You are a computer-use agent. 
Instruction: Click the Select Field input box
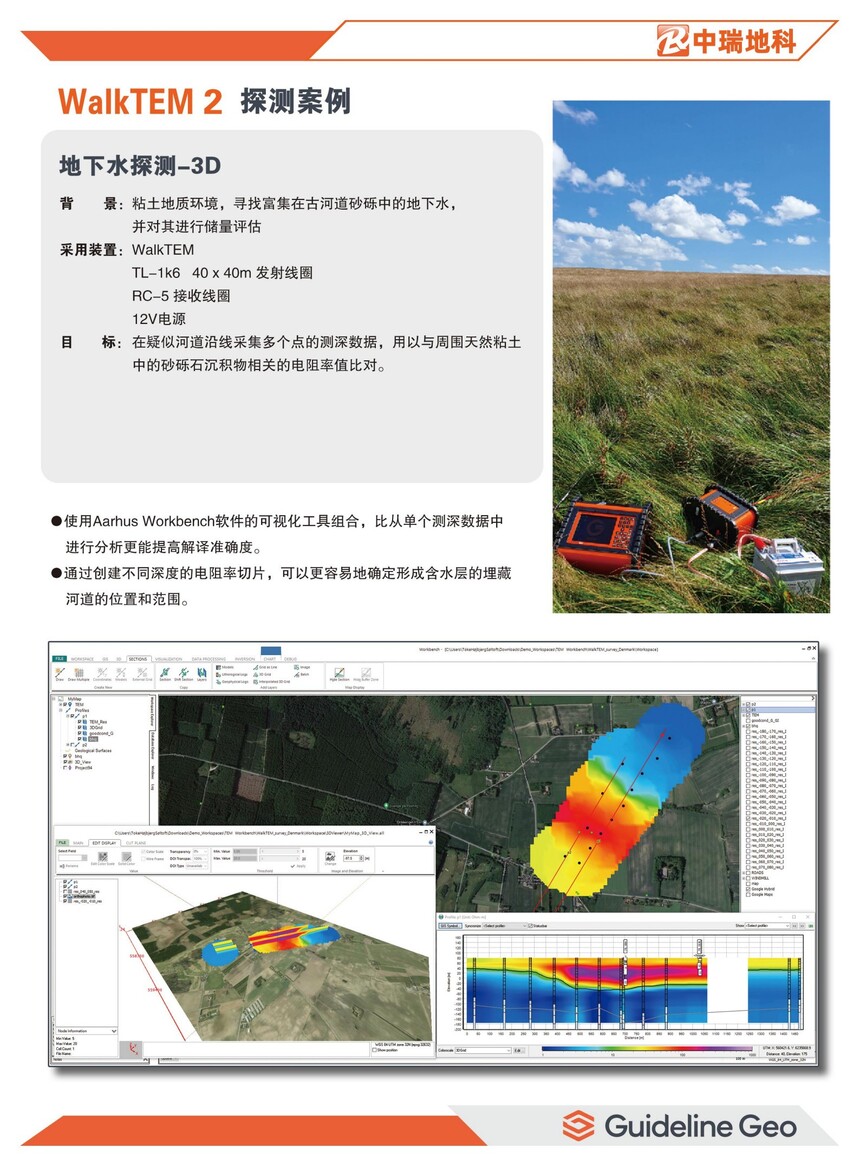[73, 858]
